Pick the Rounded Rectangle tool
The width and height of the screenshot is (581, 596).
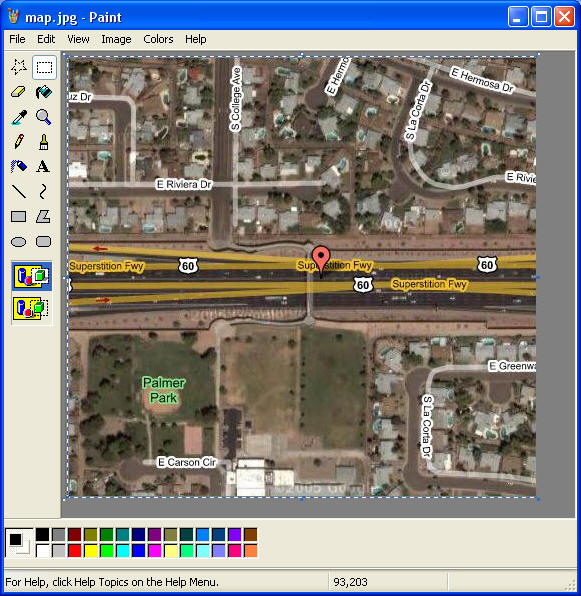pos(44,241)
